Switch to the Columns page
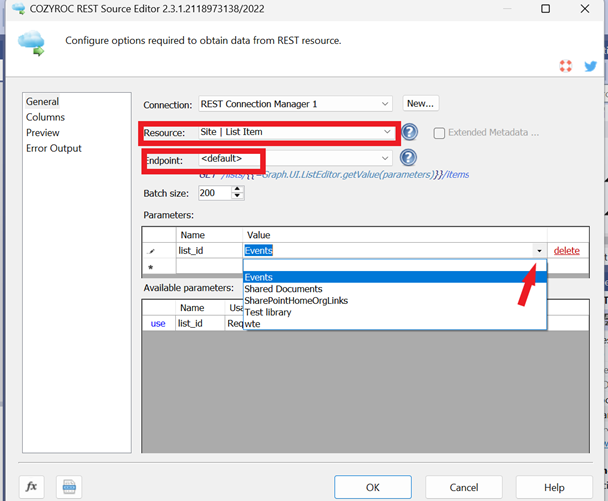This screenshot has height=501, width=608. pyautogui.click(x=45, y=117)
